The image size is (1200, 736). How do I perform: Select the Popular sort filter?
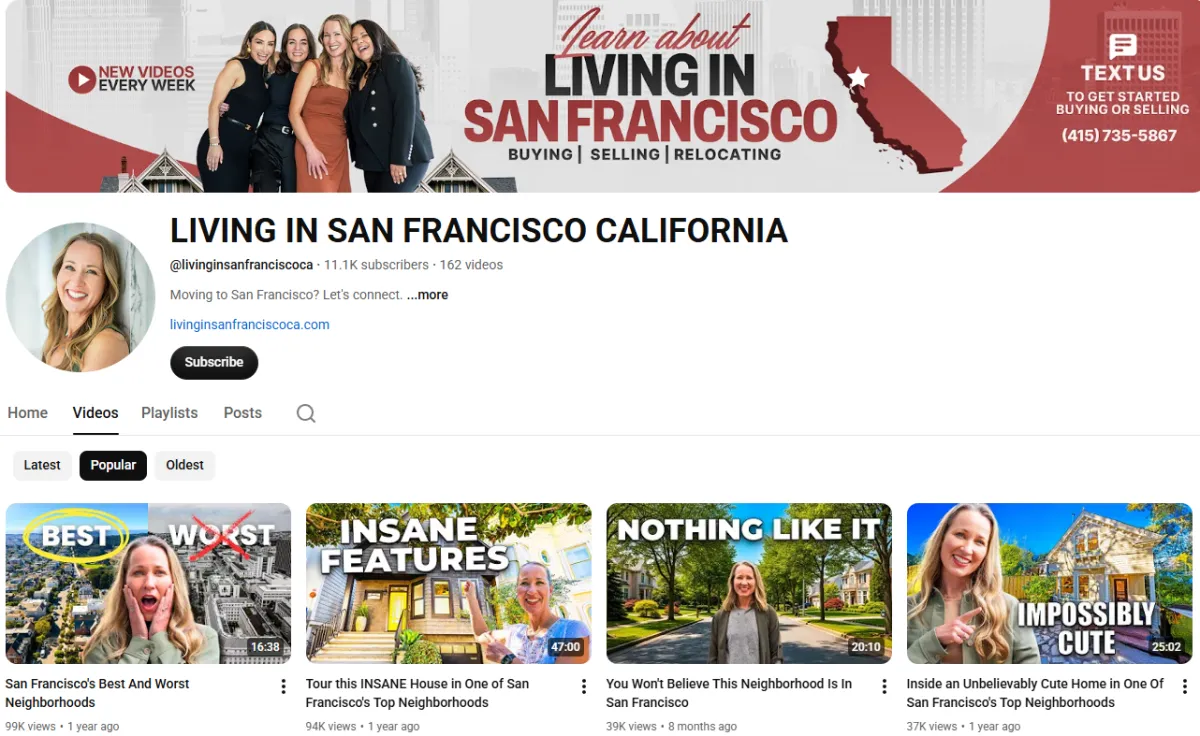click(x=113, y=465)
